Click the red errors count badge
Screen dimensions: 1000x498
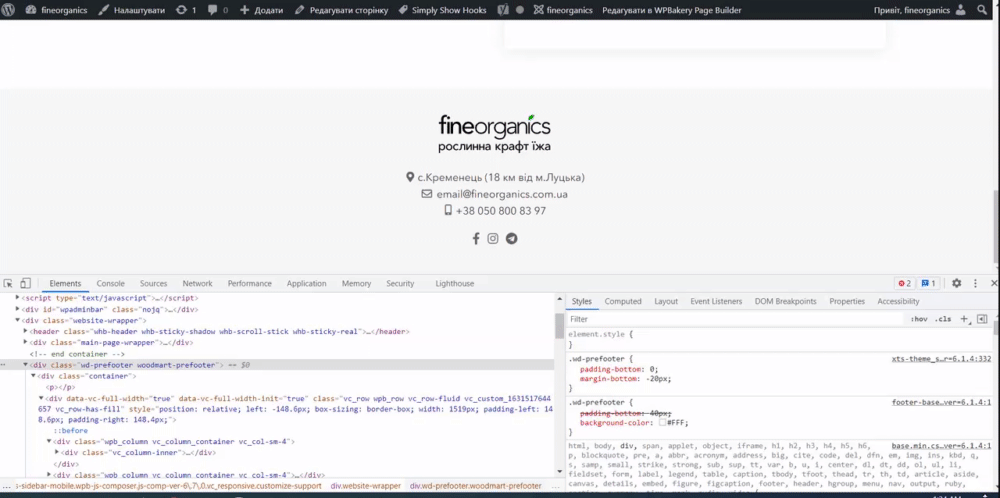tap(905, 283)
